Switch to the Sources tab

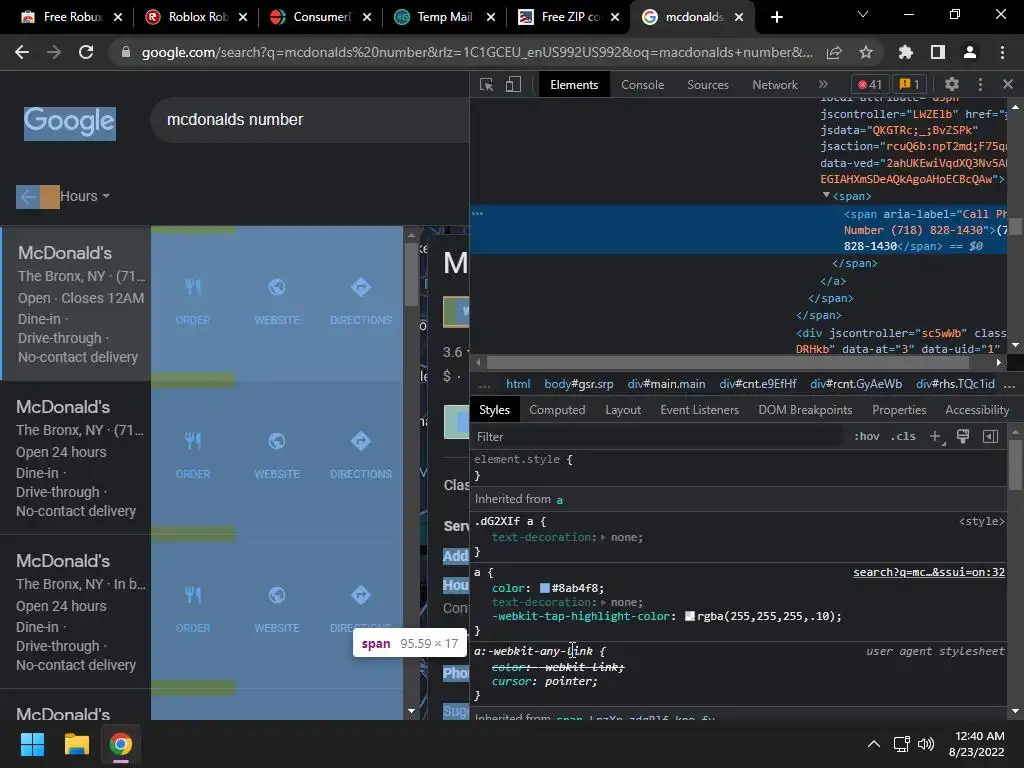point(708,85)
